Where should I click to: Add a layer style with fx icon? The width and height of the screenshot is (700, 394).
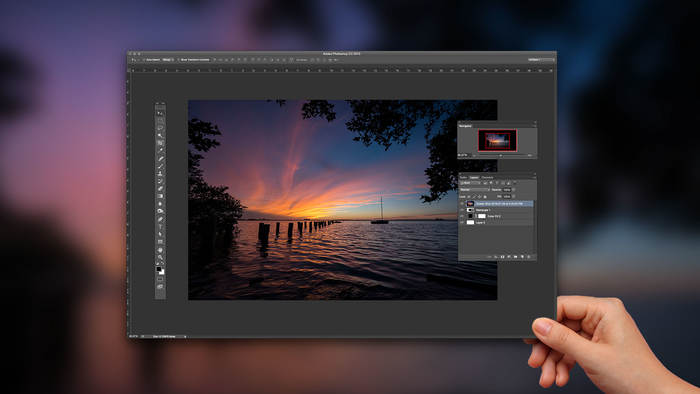pos(496,257)
